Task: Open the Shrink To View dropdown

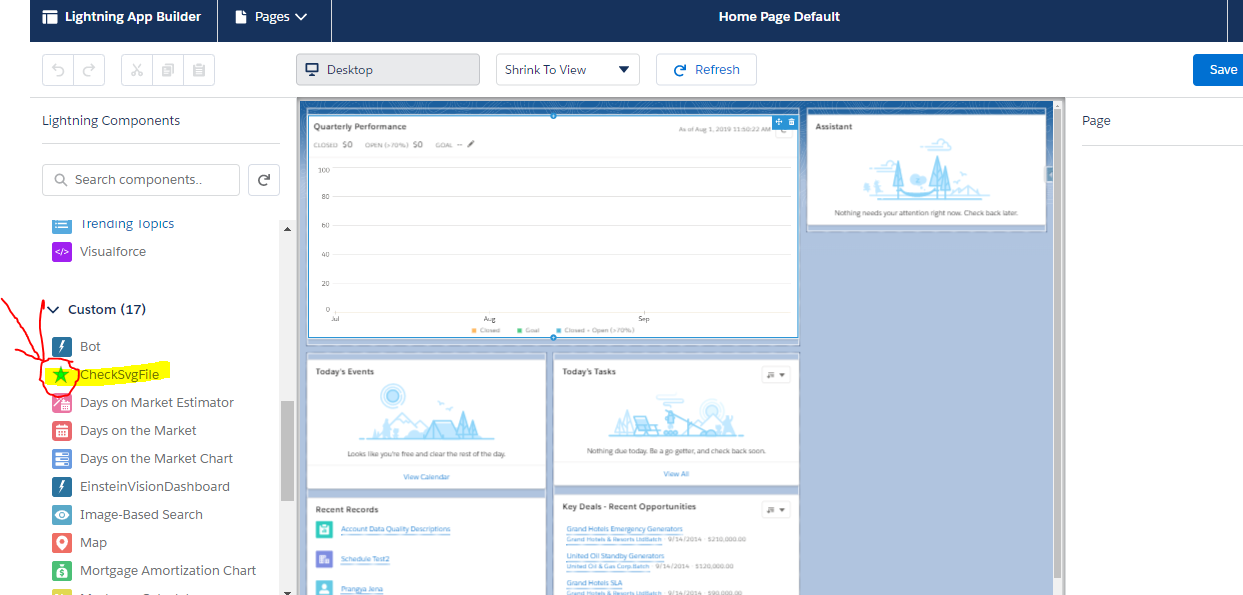Action: click(567, 70)
